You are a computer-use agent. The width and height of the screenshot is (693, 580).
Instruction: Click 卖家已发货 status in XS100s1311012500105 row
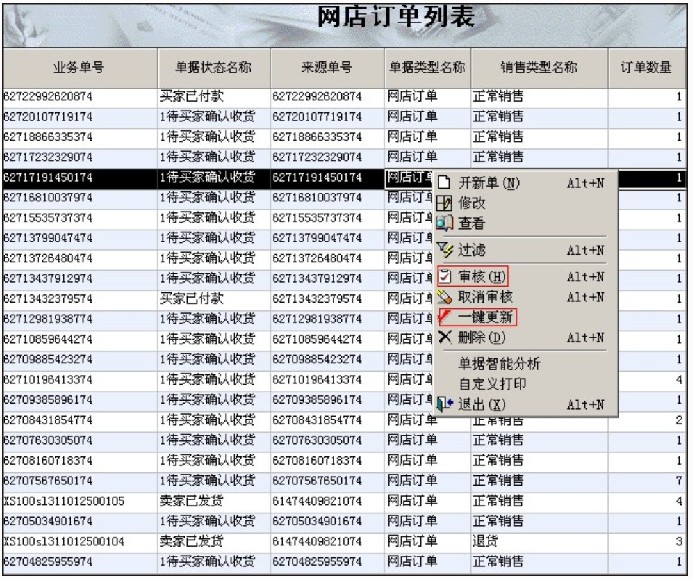(191, 501)
